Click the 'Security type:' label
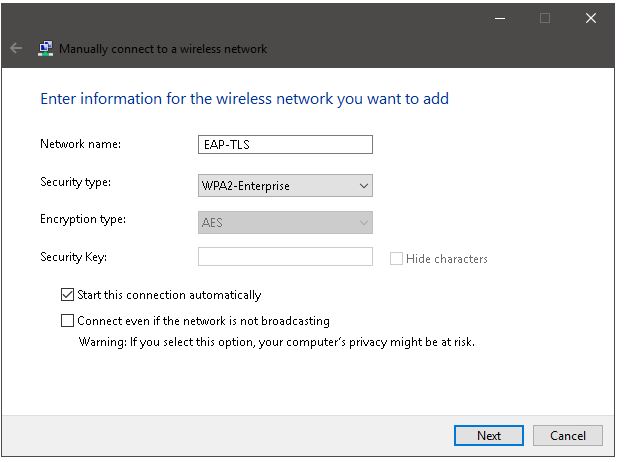Image resolution: width=624 pixels, height=462 pixels. coord(76,182)
